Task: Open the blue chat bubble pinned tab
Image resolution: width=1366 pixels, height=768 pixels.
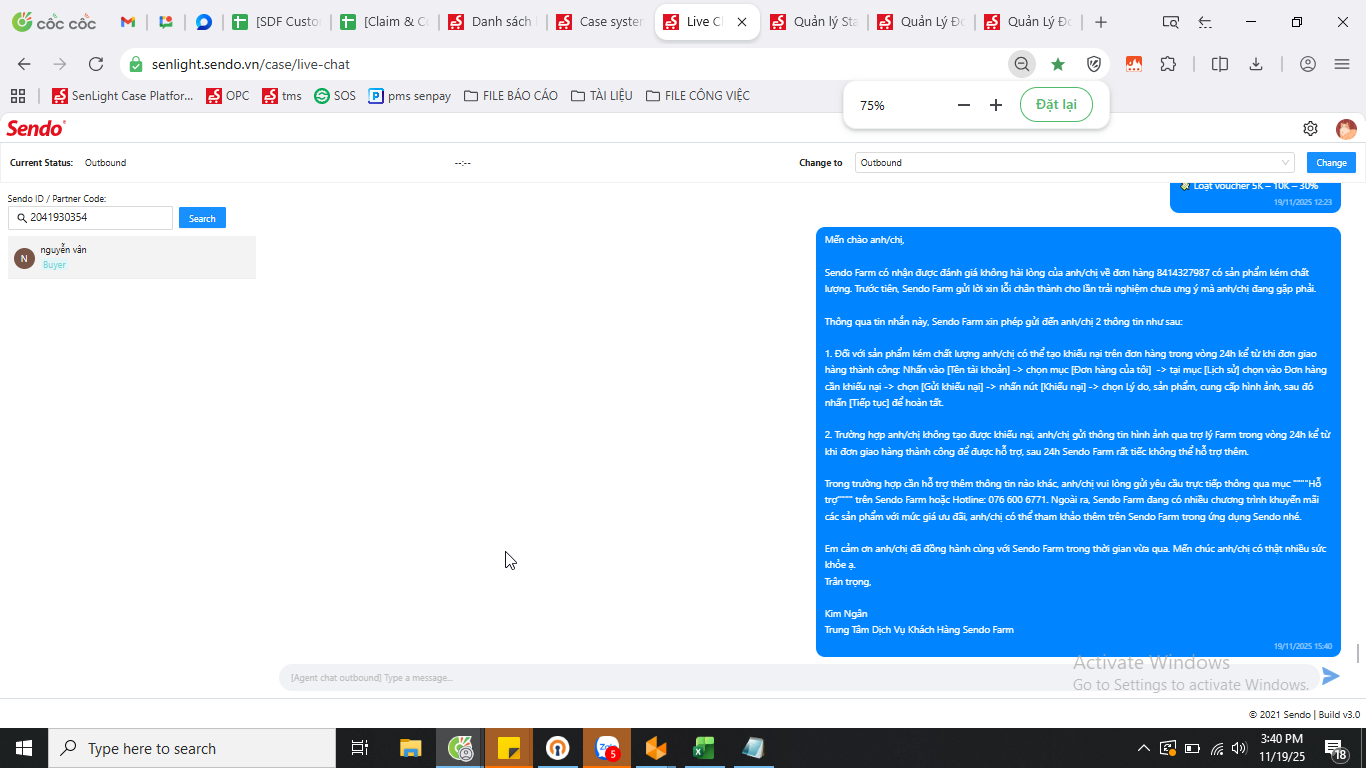Action: [x=204, y=22]
